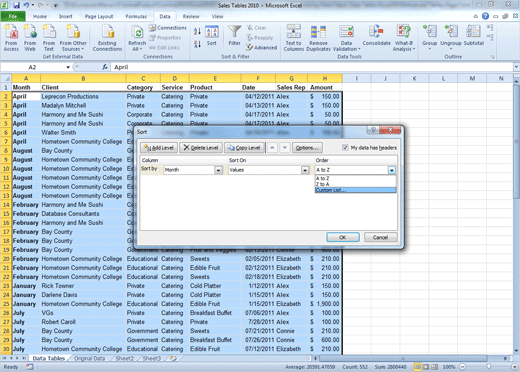Open From Other Sources menu
This screenshot has height=372, width=520.
[73, 38]
